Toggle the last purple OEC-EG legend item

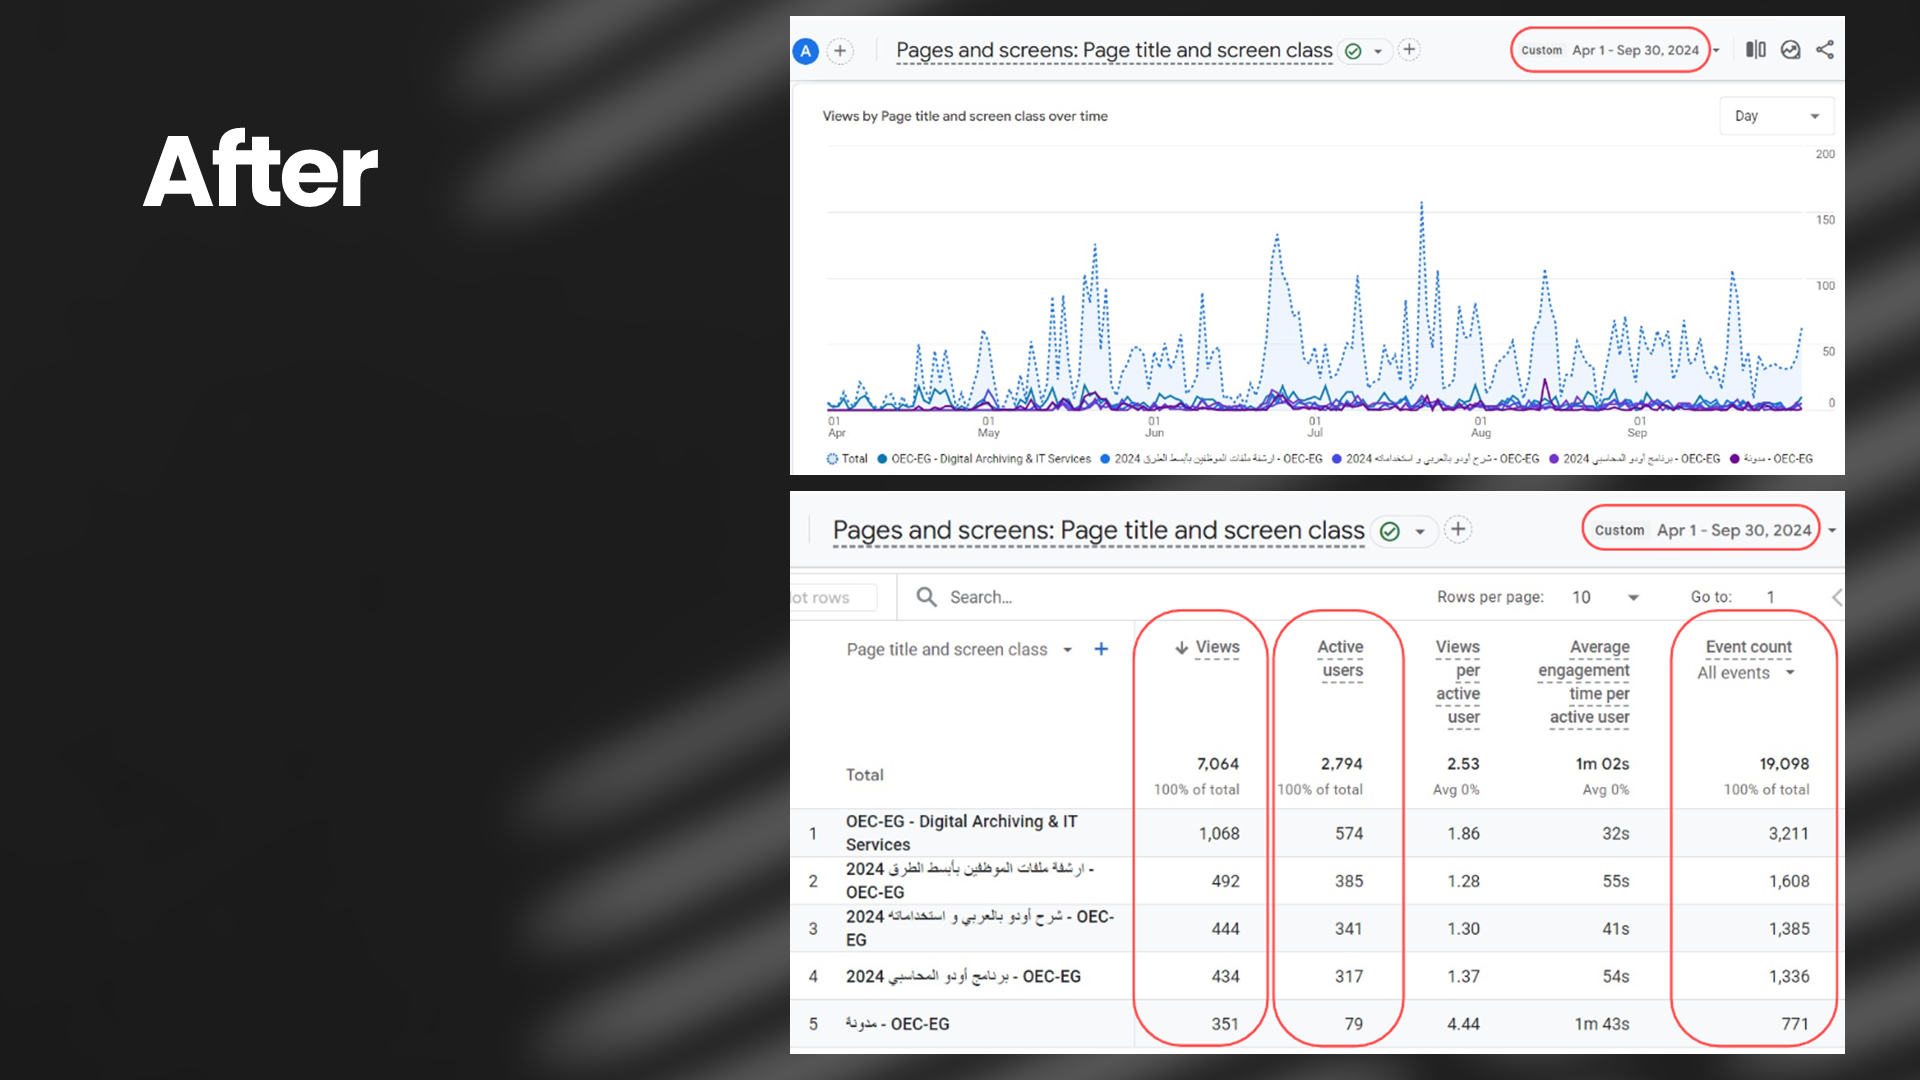(x=1777, y=459)
